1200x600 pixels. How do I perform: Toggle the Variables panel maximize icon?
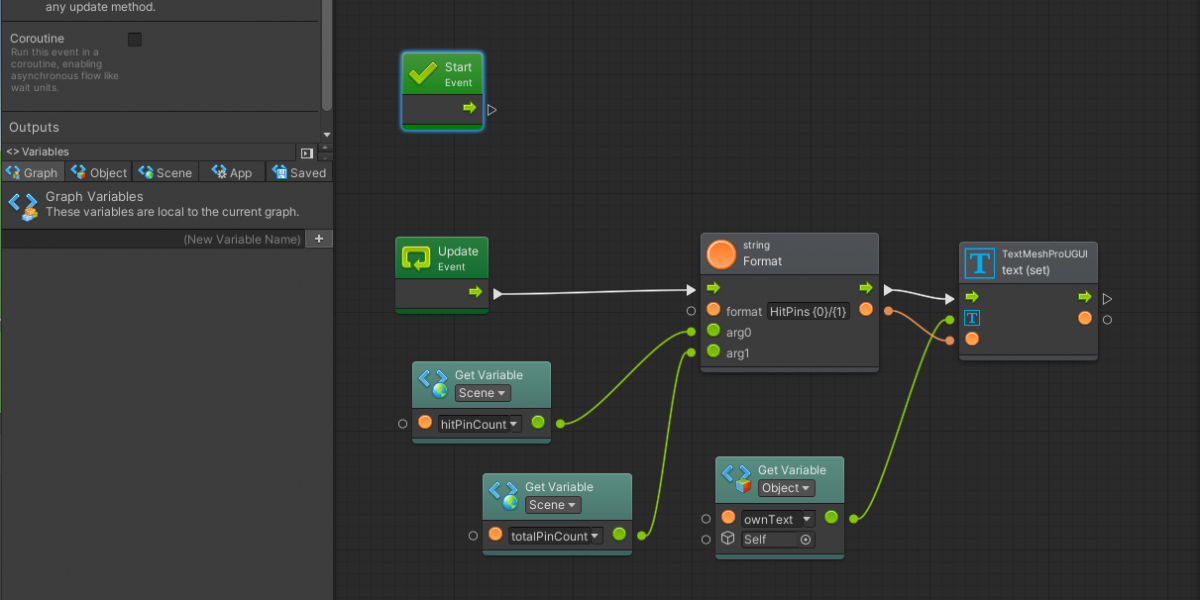[307, 152]
